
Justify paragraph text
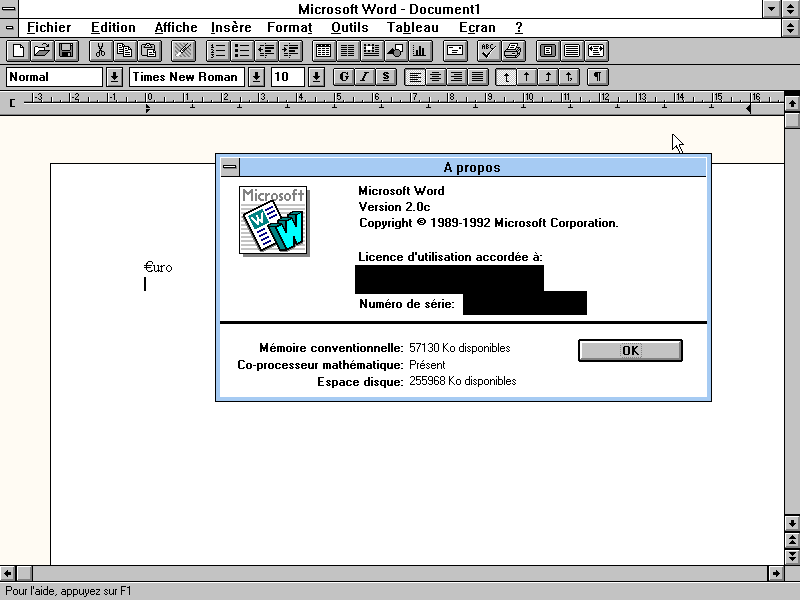[x=478, y=77]
